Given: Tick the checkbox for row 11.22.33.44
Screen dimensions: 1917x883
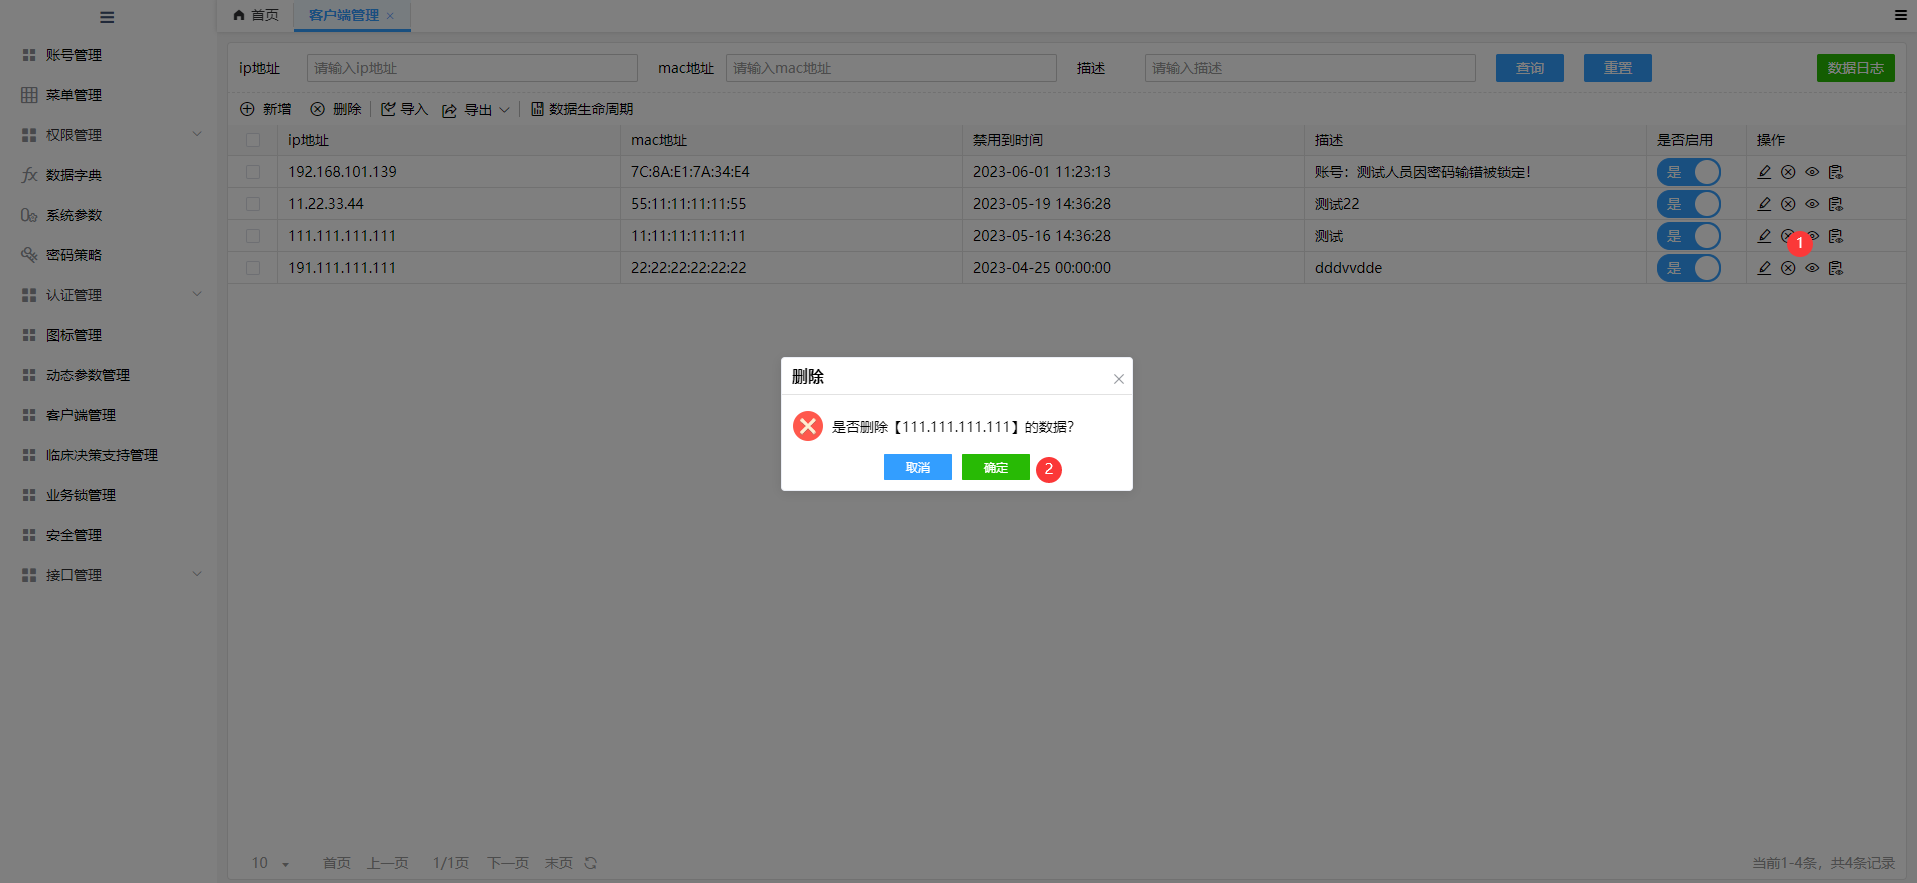Looking at the screenshot, I should (253, 204).
